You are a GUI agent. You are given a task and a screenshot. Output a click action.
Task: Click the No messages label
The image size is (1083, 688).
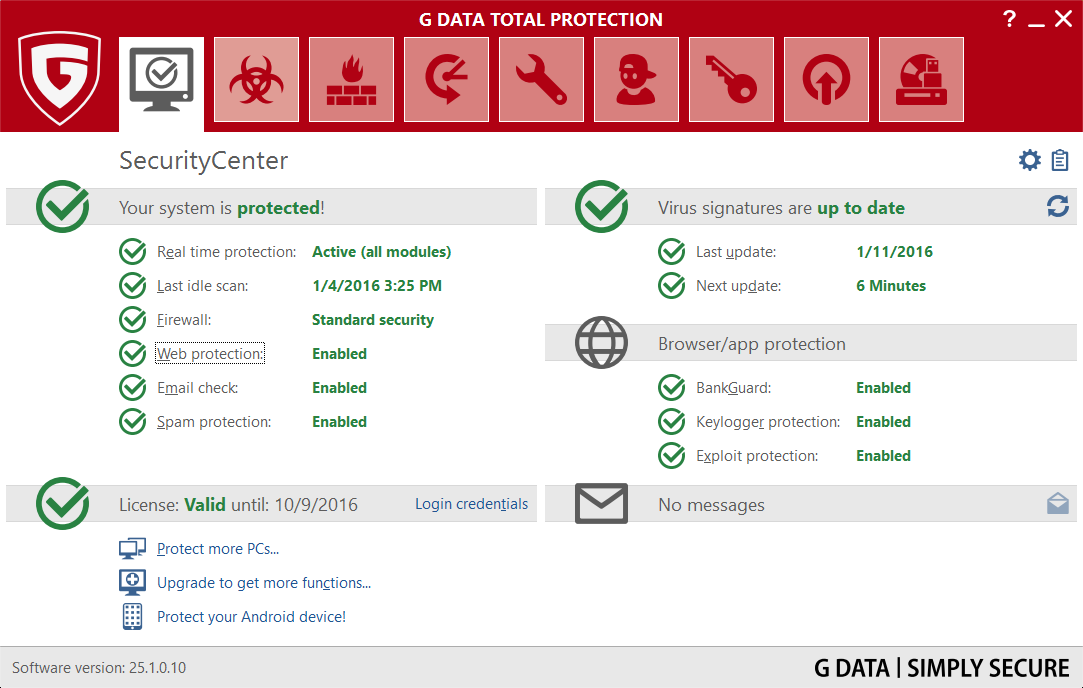click(x=711, y=505)
